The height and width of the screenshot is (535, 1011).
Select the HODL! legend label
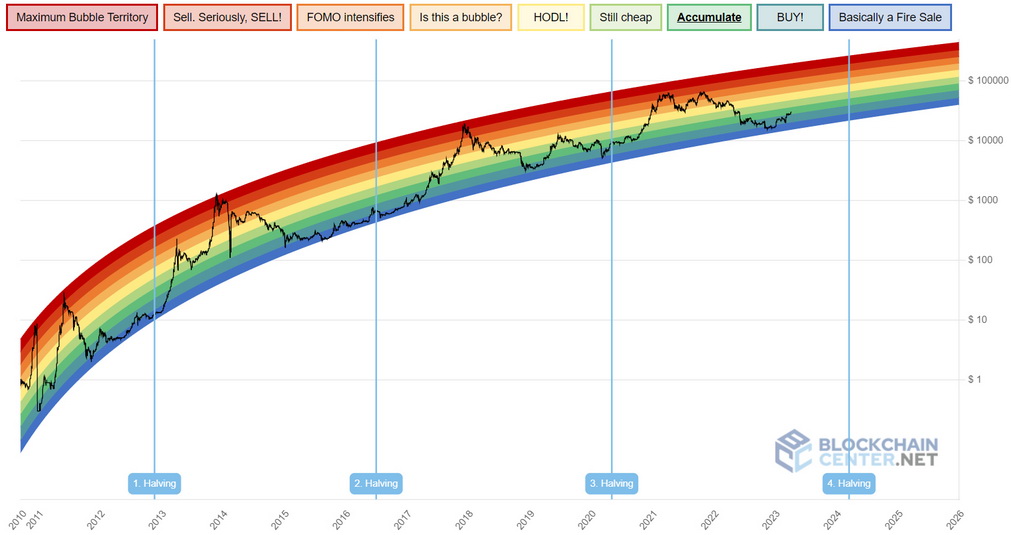(551, 18)
